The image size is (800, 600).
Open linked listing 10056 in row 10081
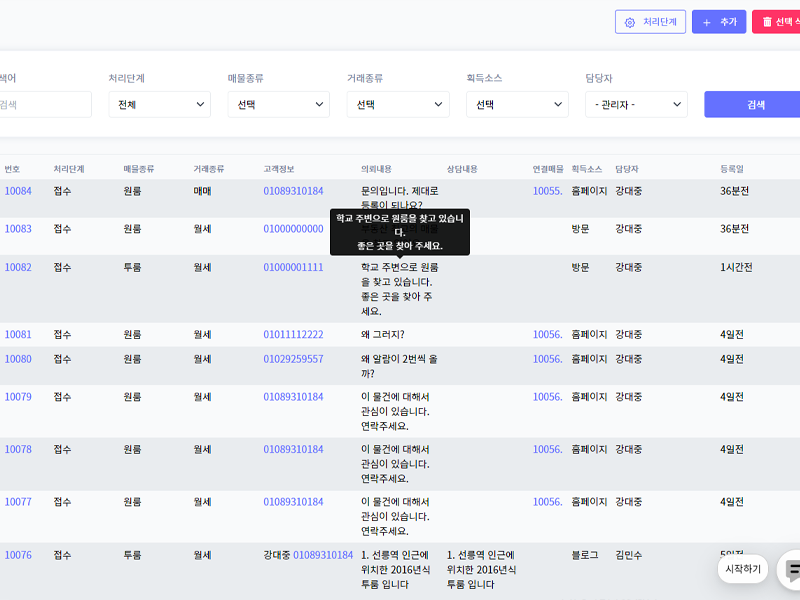(547, 335)
